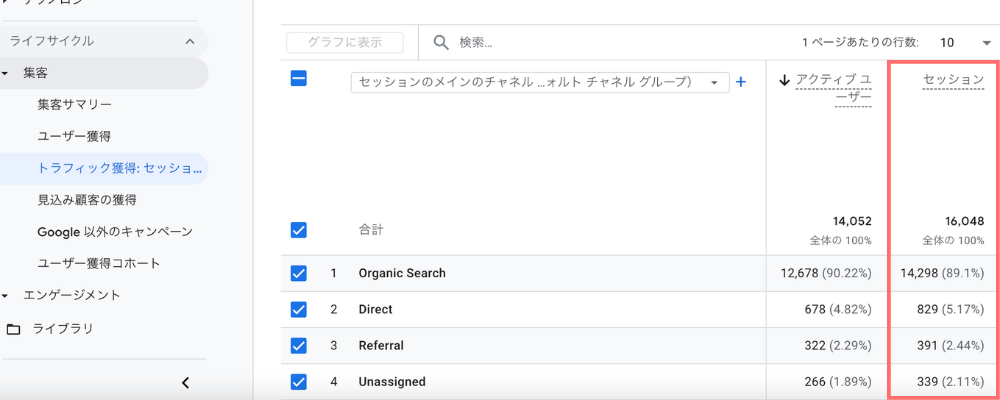Uncheck the Referral row checkbox
Image resolution: width=1000 pixels, height=400 pixels.
(298, 346)
